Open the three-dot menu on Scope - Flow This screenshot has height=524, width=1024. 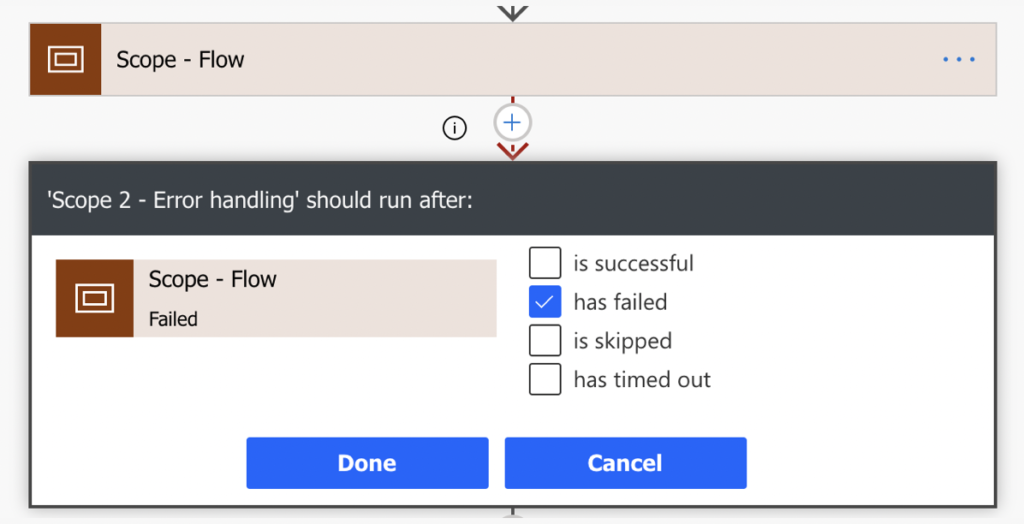click(959, 59)
